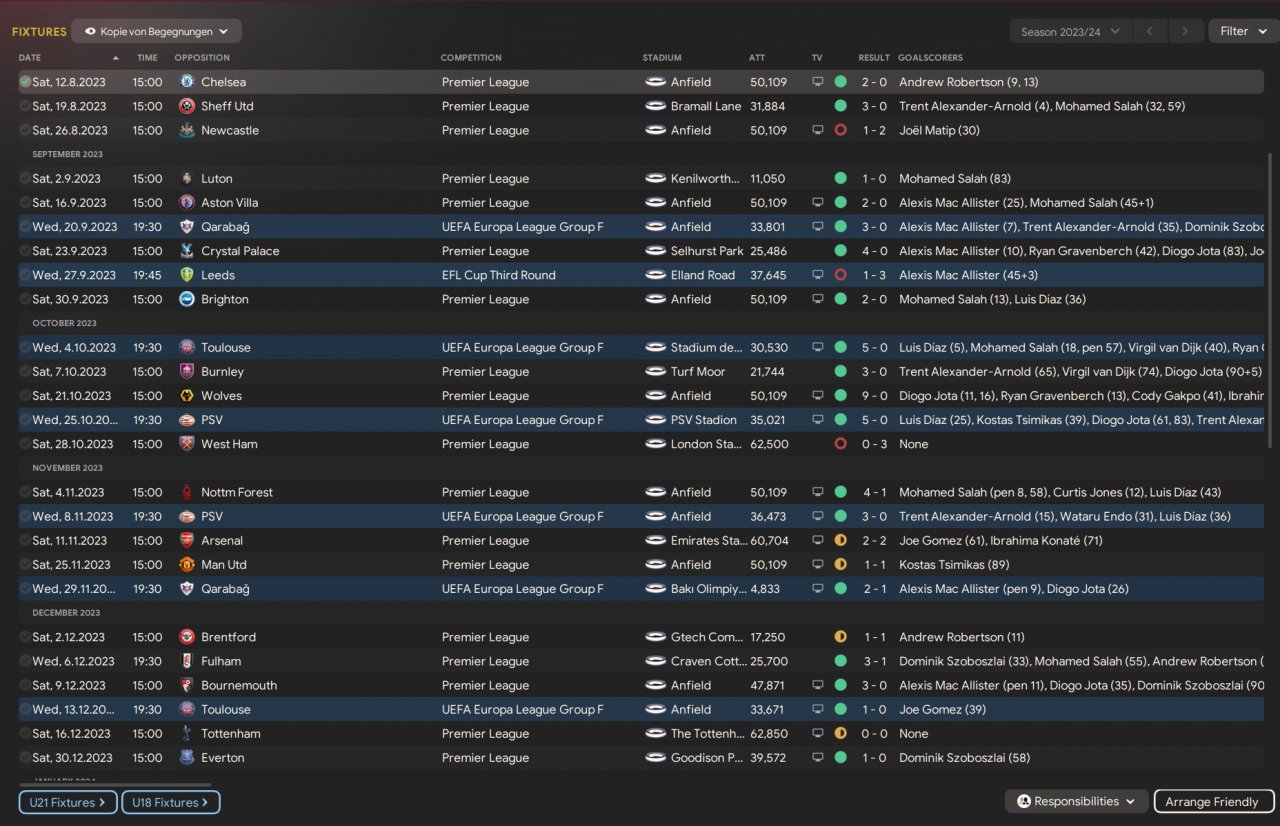Click the Sheff Utd club badge
This screenshot has width=1280, height=826.
187,106
